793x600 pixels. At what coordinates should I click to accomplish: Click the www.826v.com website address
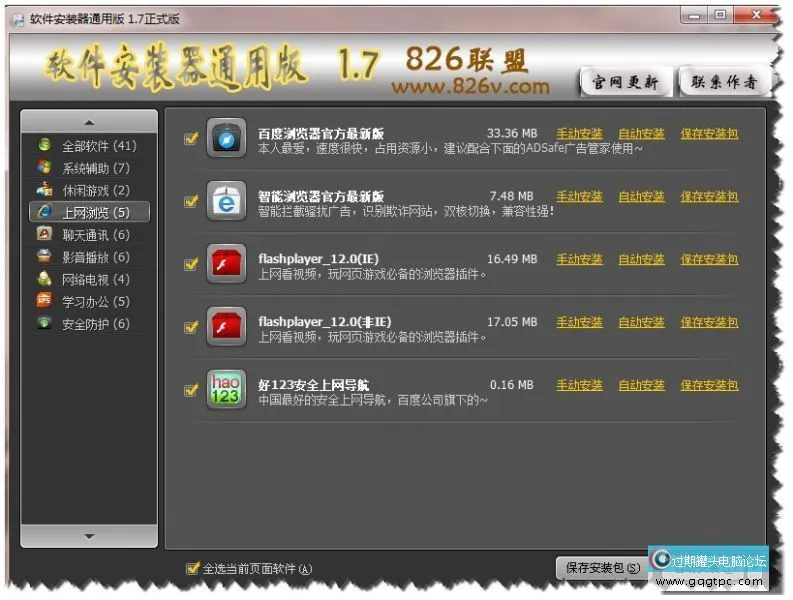click(471, 87)
